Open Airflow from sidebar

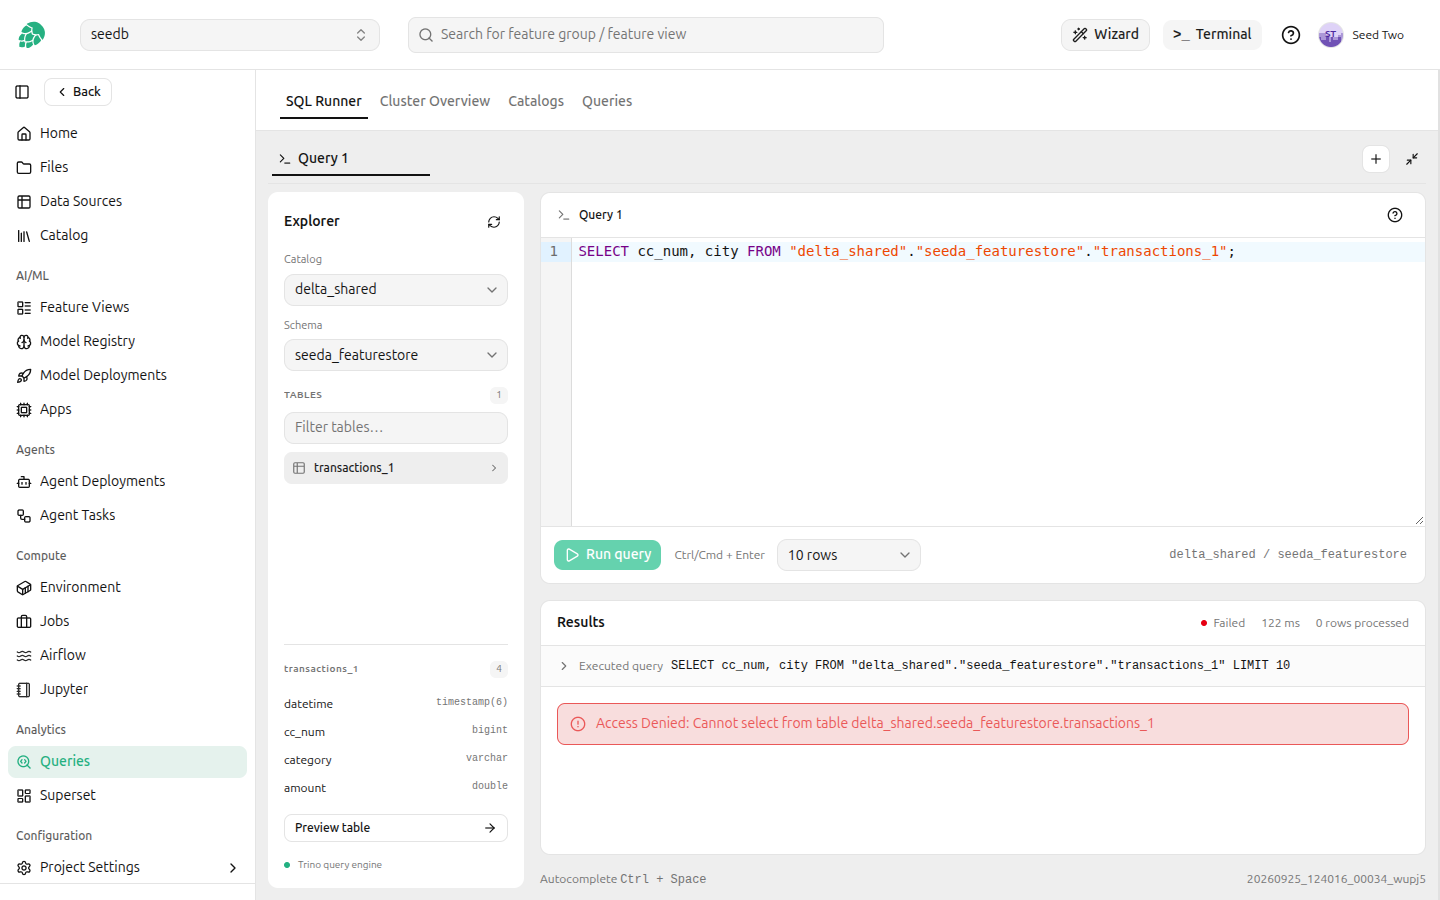pyautogui.click(x=128, y=655)
